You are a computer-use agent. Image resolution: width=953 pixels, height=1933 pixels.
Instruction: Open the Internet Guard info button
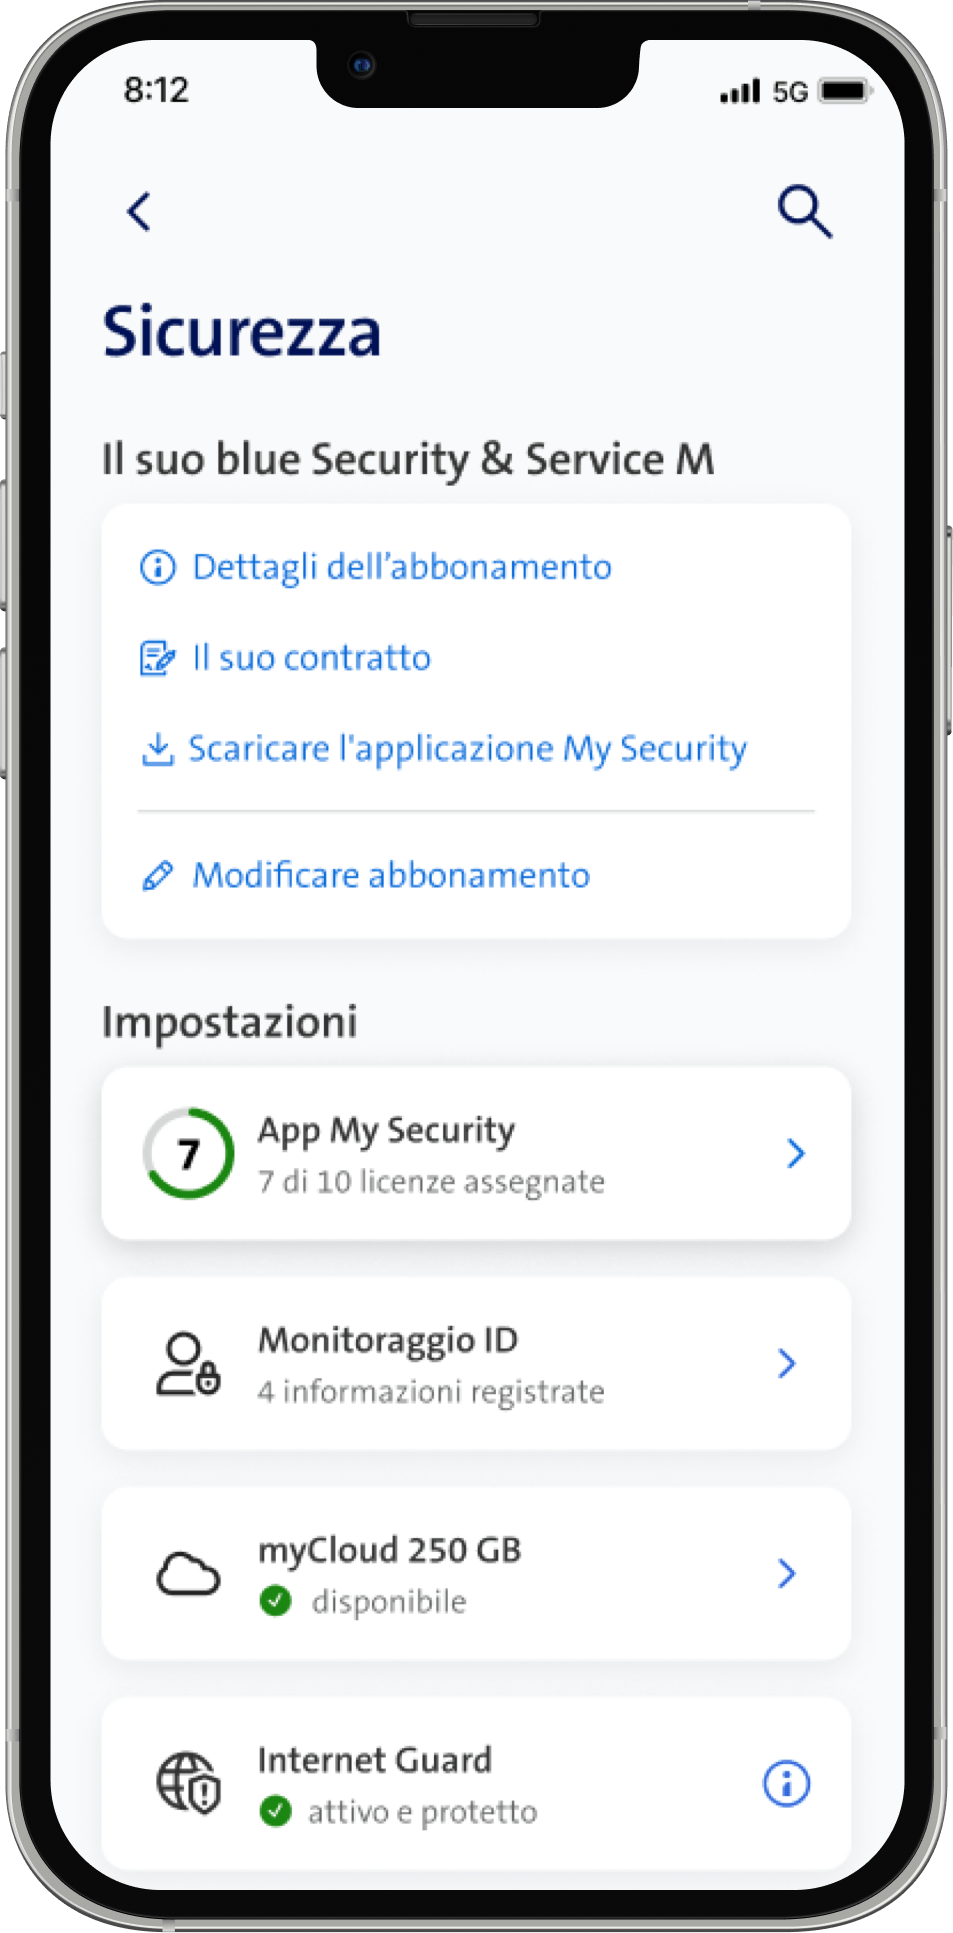[787, 1783]
